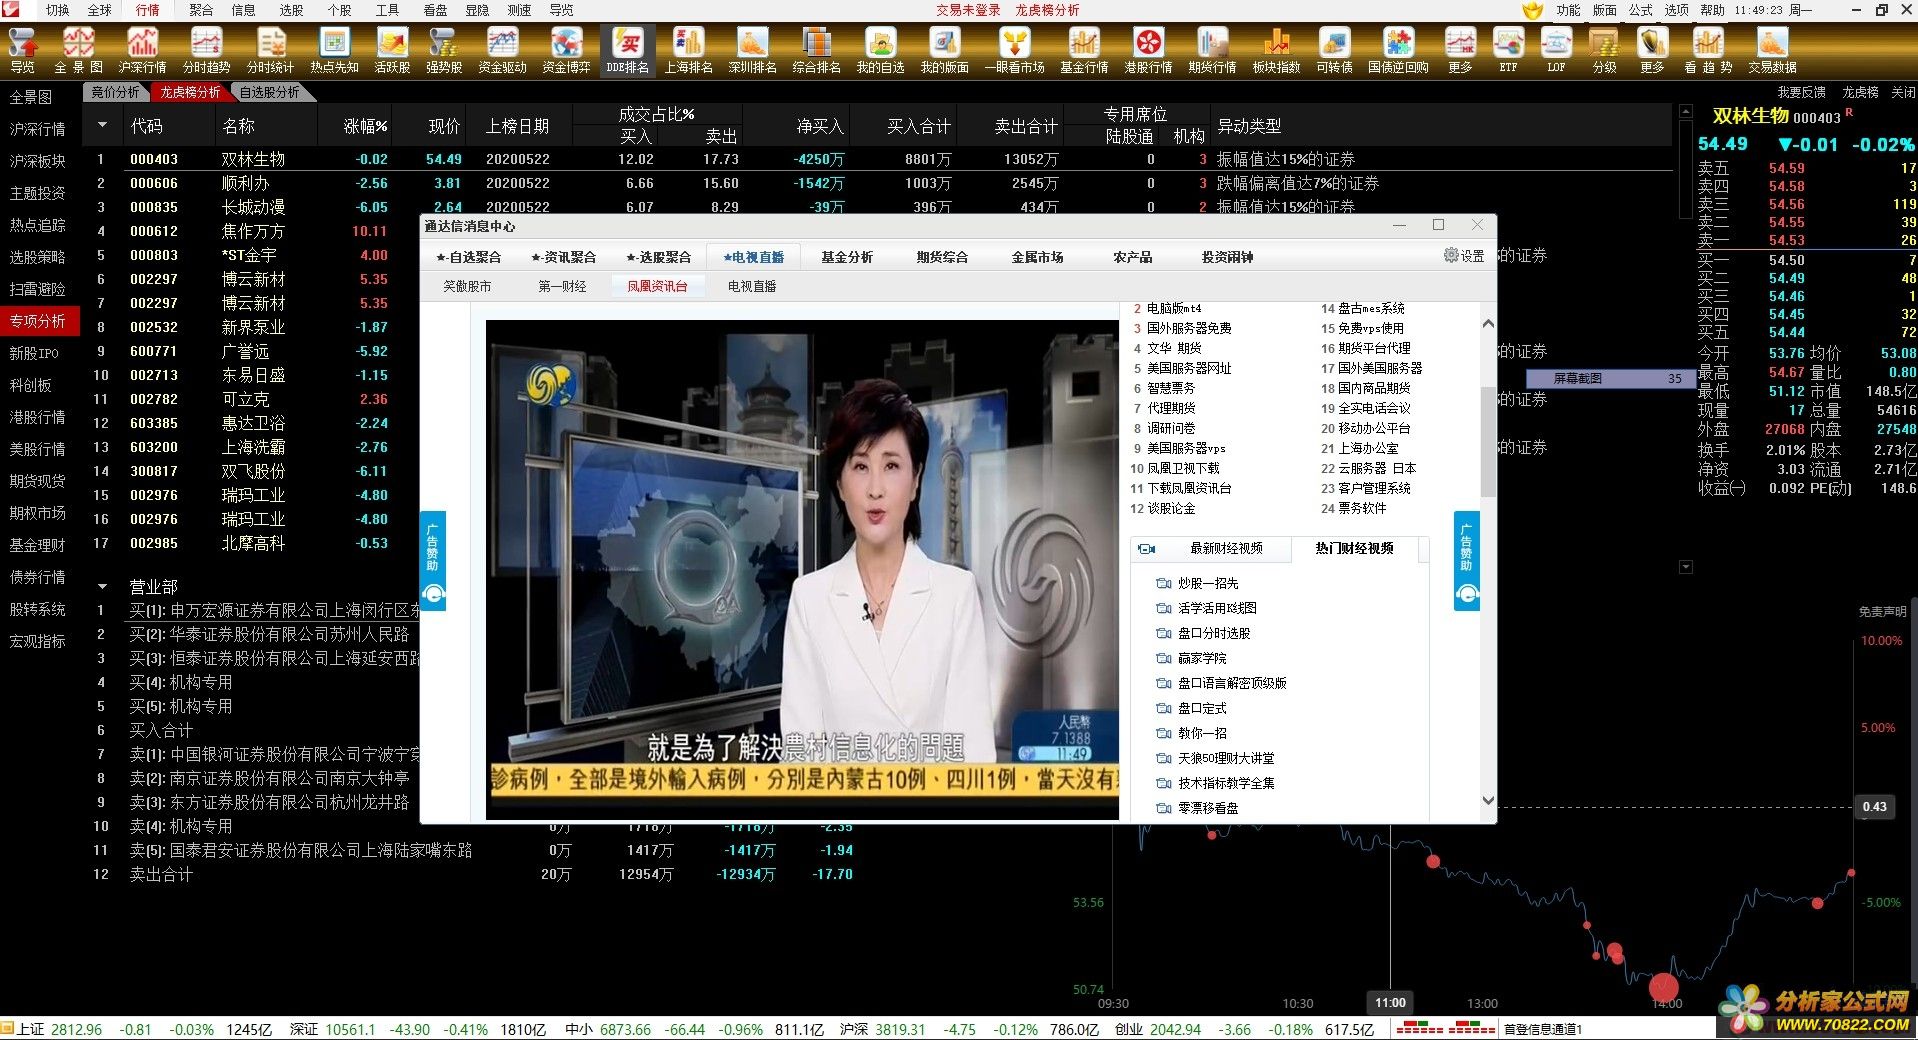The height and width of the screenshot is (1040, 1918).
Task: Open 基金行情 fund quotes
Action: (1084, 50)
